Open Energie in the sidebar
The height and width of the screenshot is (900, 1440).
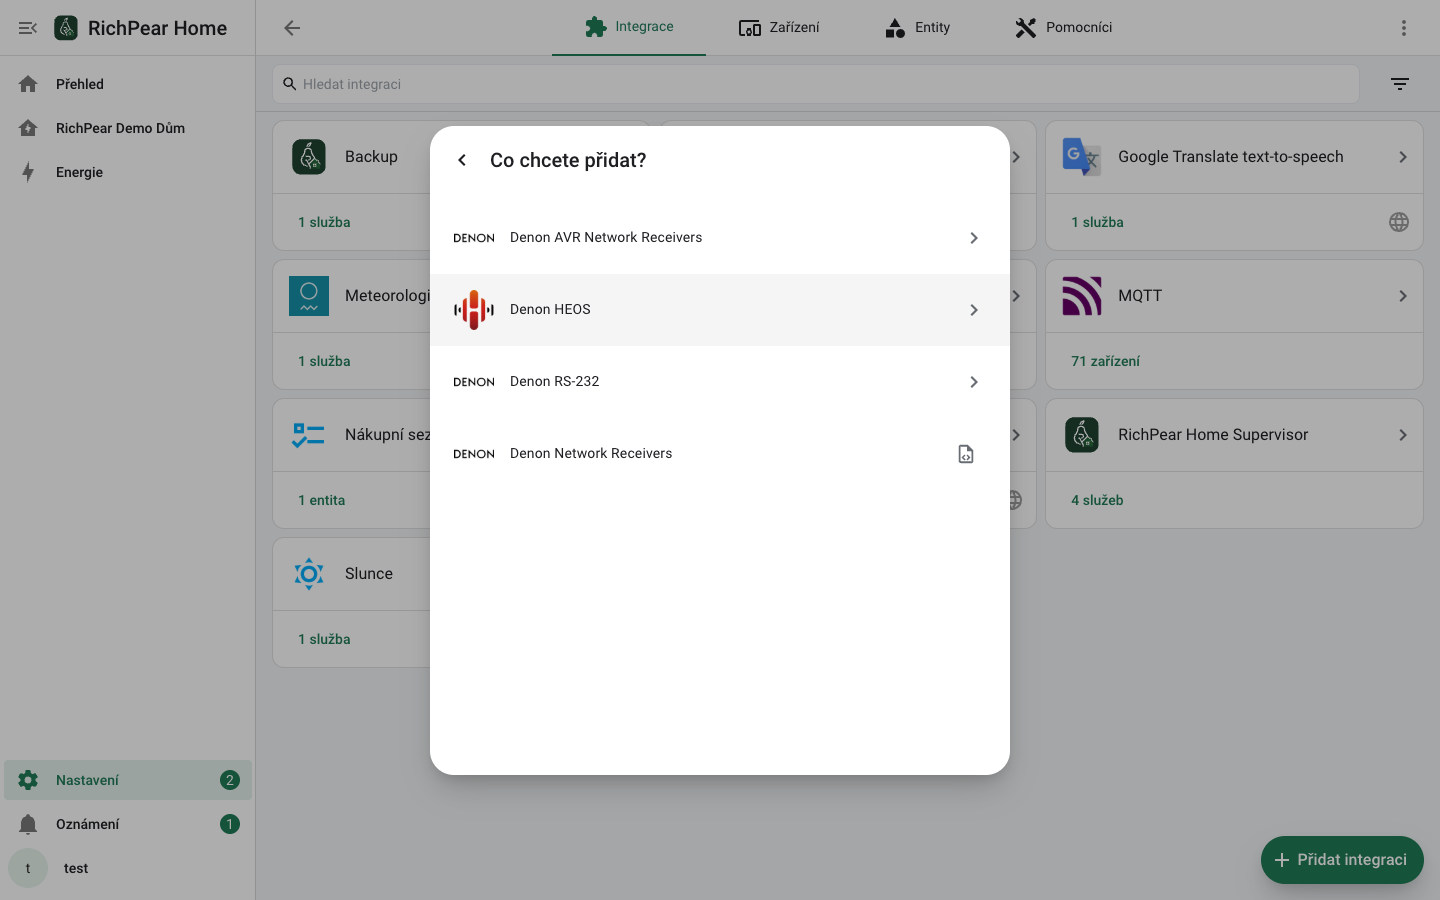click(128, 172)
